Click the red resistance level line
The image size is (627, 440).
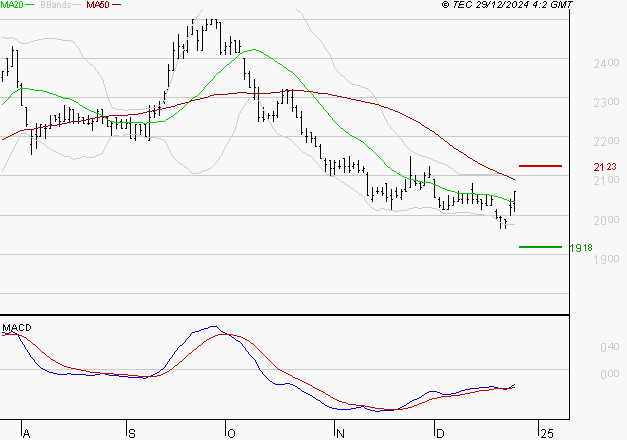[x=540, y=166]
